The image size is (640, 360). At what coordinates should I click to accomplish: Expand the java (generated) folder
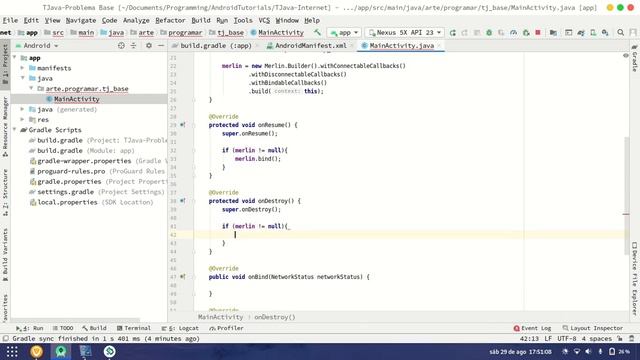tap(23, 109)
